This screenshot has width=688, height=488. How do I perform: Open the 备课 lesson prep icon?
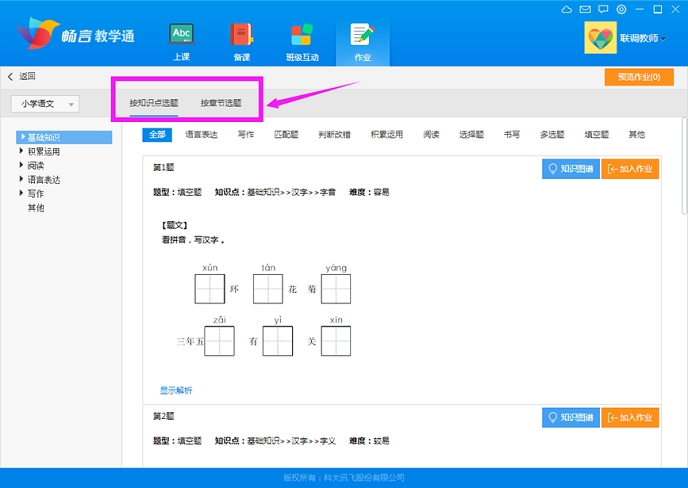click(x=241, y=41)
